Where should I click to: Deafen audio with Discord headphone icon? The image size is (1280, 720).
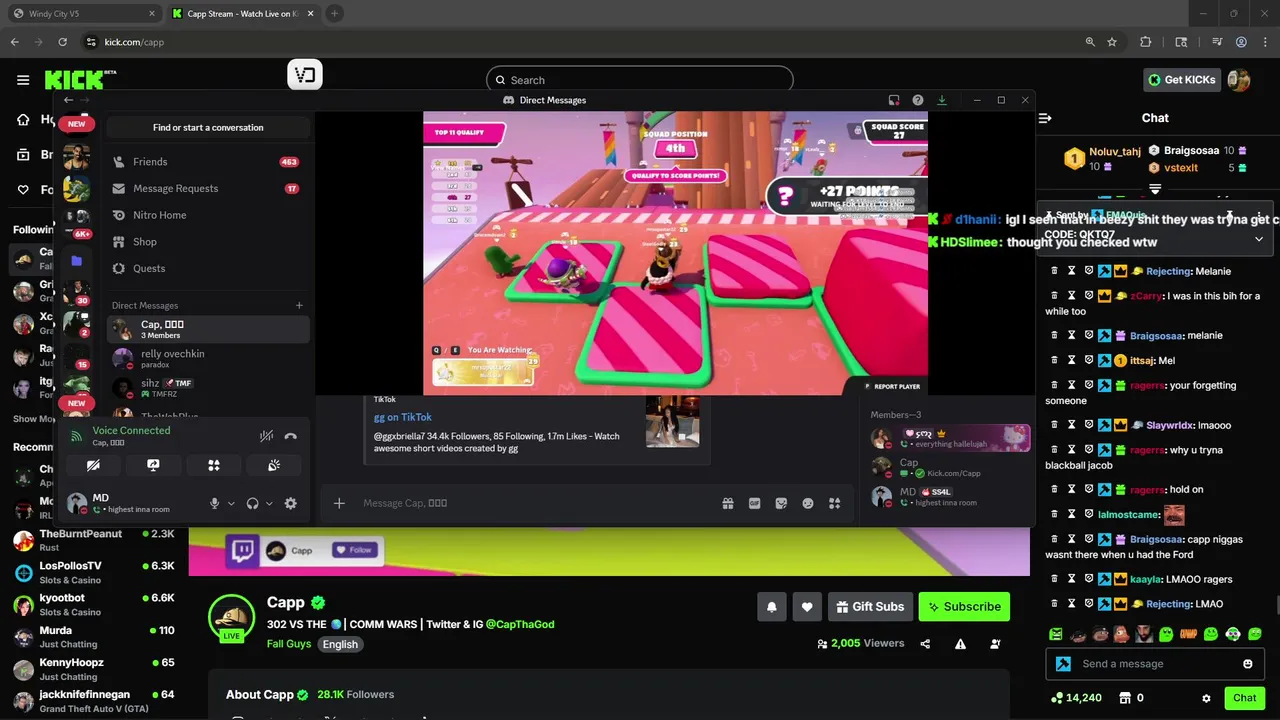coord(252,503)
